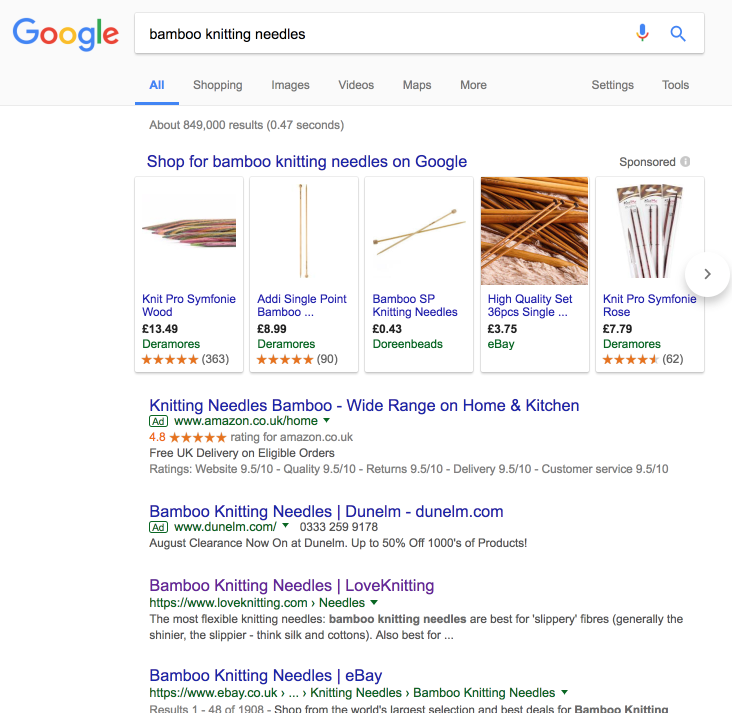Open 'Bamboo Knitting Needles | eBay' result

pos(266,676)
